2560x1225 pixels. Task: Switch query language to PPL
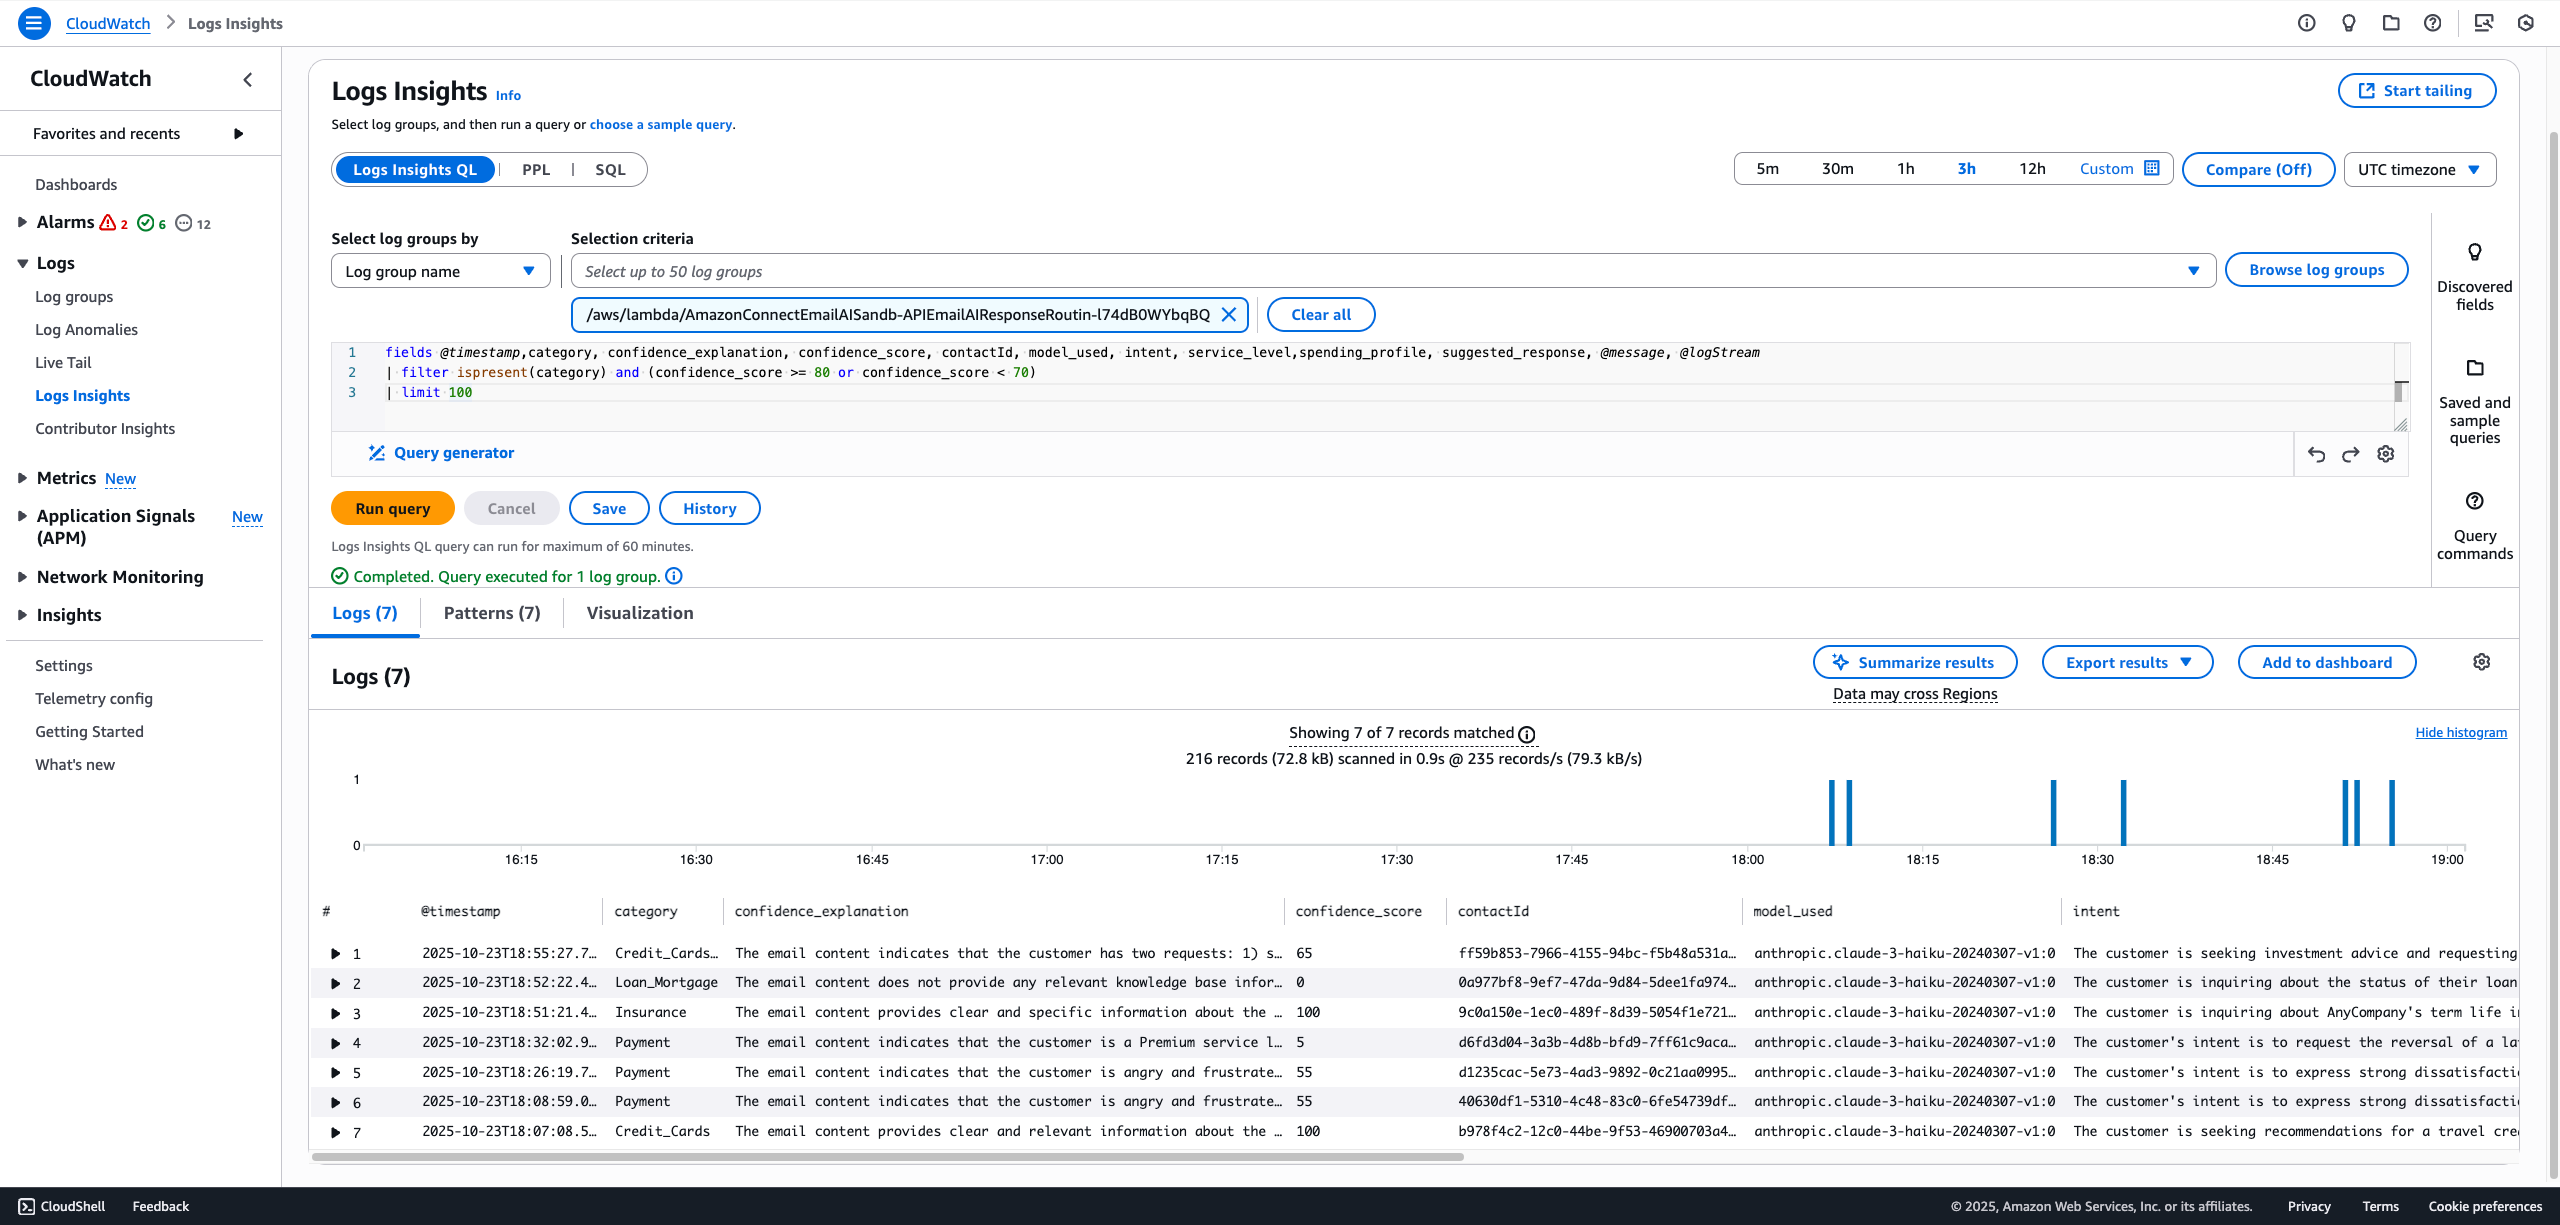coord(536,169)
